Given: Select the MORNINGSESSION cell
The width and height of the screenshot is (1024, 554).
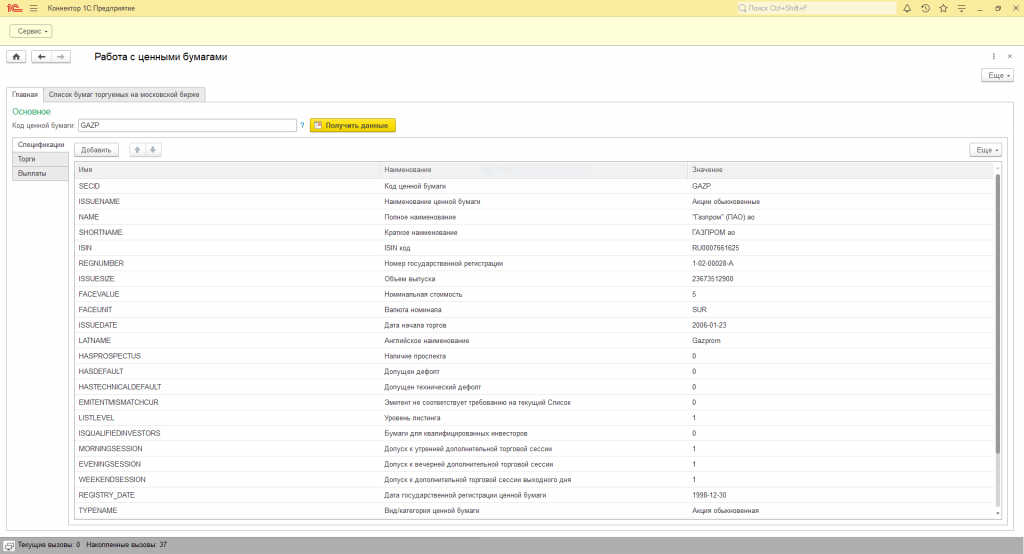Looking at the screenshot, I should point(227,449).
